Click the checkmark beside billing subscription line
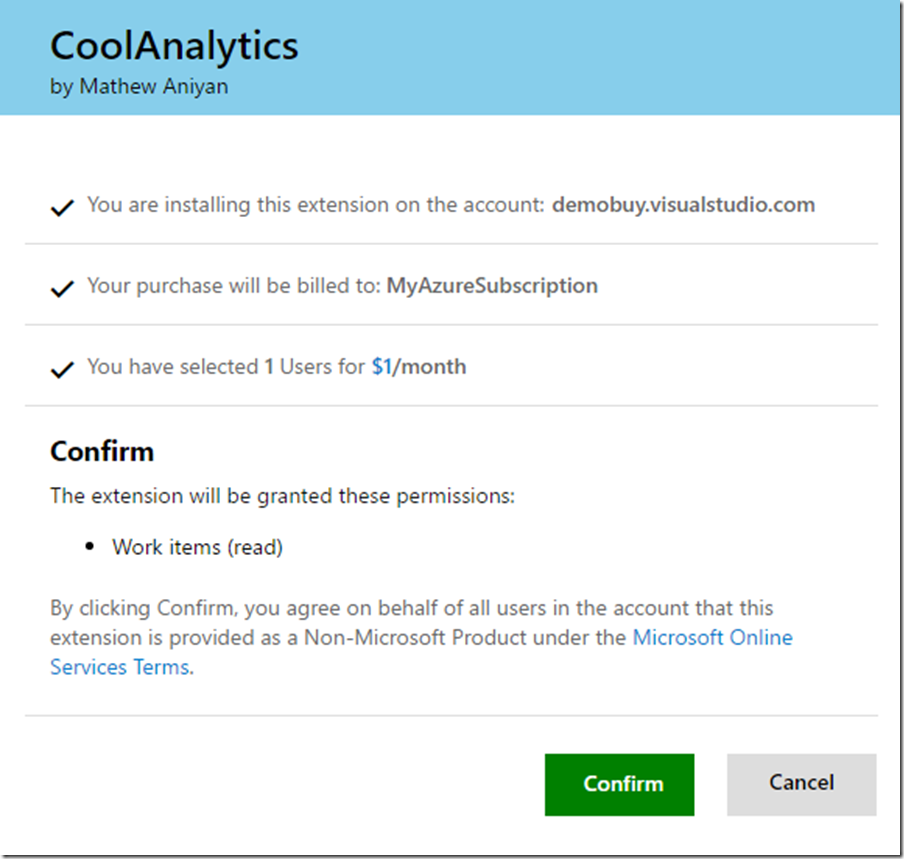Image resolution: width=904 pixels, height=859 pixels. 62,288
